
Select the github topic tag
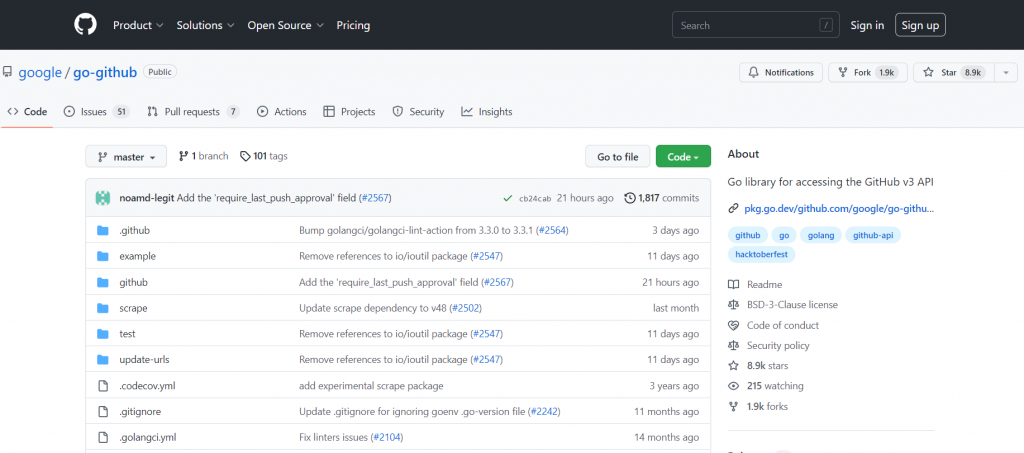point(748,235)
